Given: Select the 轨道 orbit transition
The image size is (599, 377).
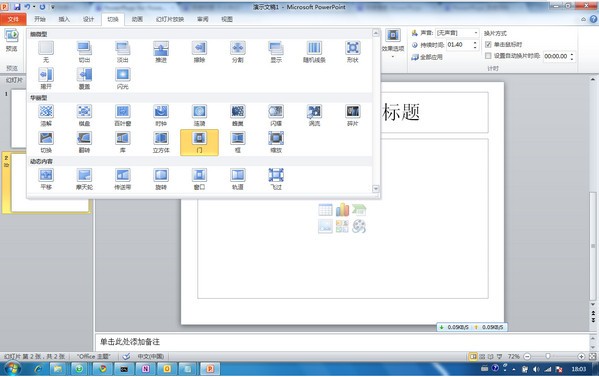Looking at the screenshot, I should [x=238, y=179].
